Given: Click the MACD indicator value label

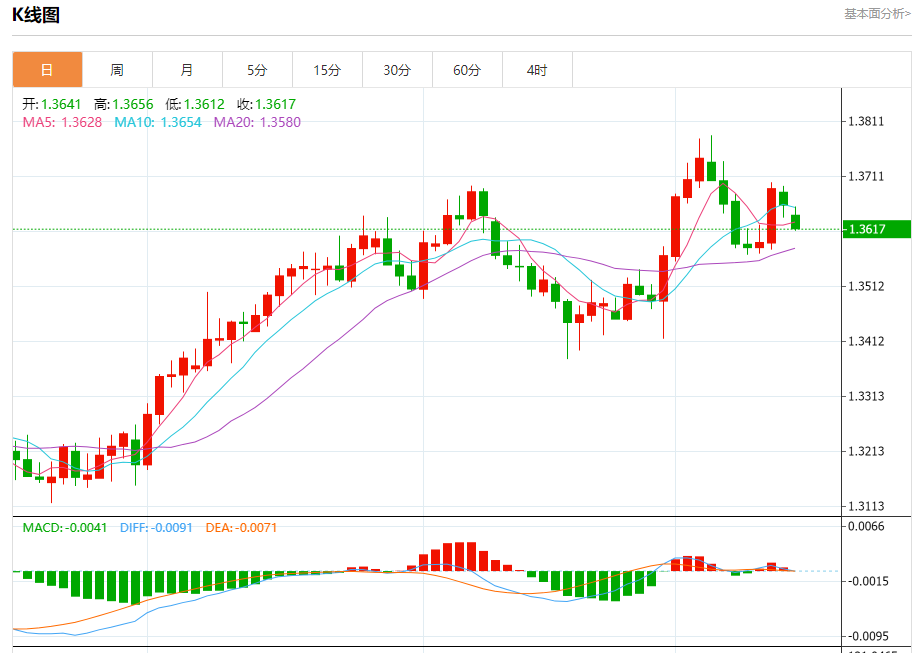Looking at the screenshot, I should coord(65,527).
